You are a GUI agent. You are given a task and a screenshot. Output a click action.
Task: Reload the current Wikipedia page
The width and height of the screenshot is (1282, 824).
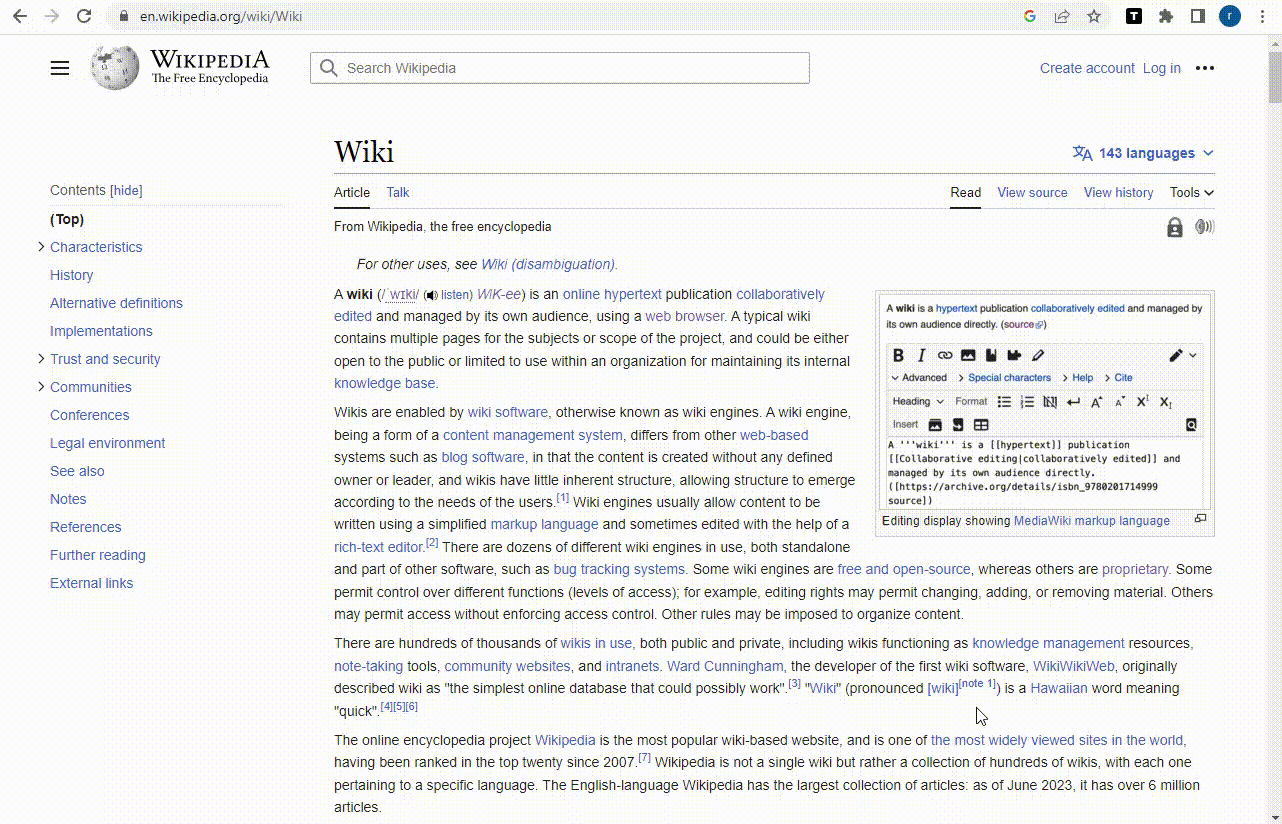[x=84, y=16]
